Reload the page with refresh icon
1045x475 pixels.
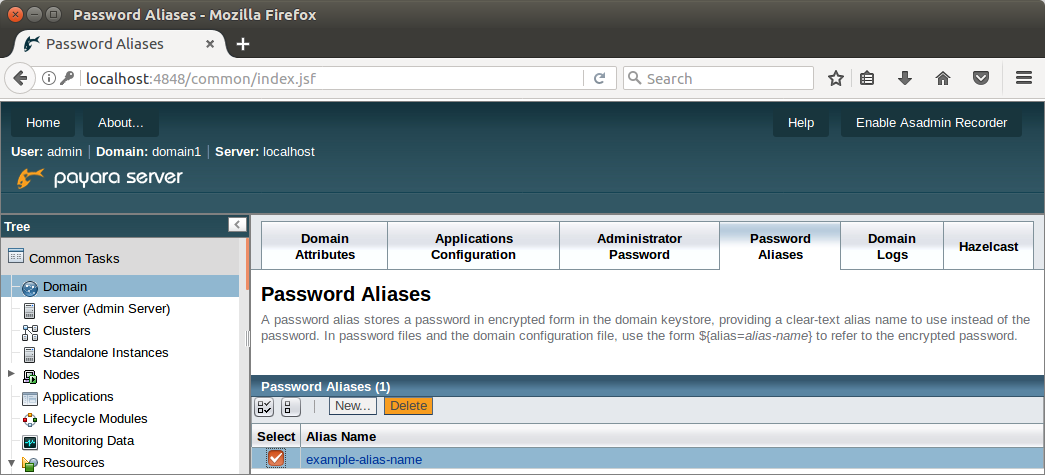pyautogui.click(x=600, y=78)
